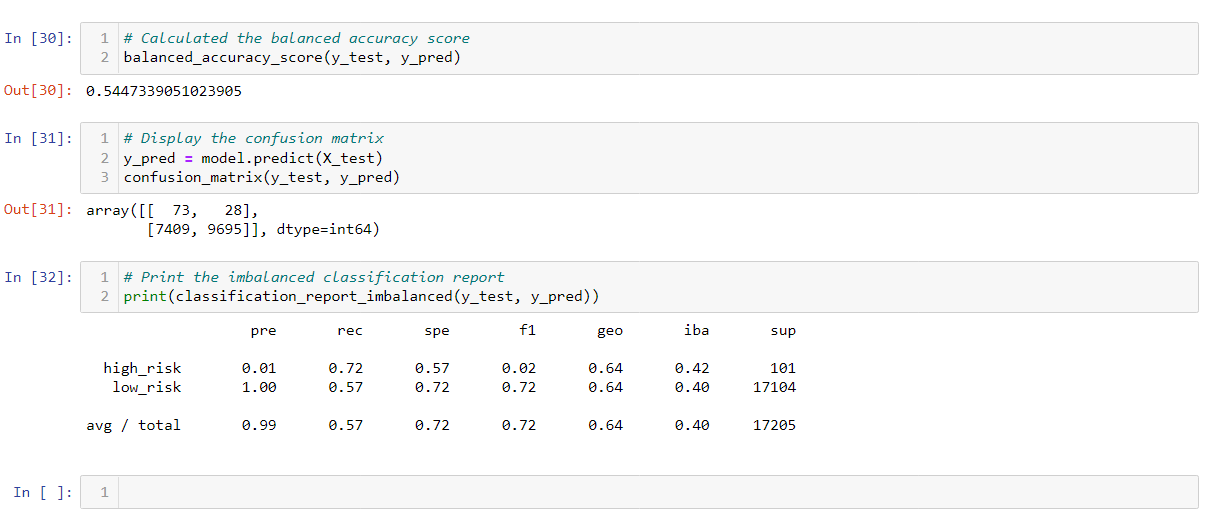
Task: Select comment 'Print the imbalanced classification report'
Action: [314, 277]
